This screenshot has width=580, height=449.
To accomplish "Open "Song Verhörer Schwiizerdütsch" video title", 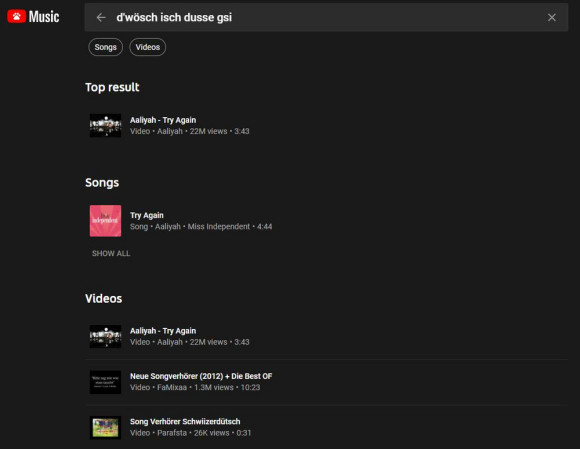I will 185,422.
